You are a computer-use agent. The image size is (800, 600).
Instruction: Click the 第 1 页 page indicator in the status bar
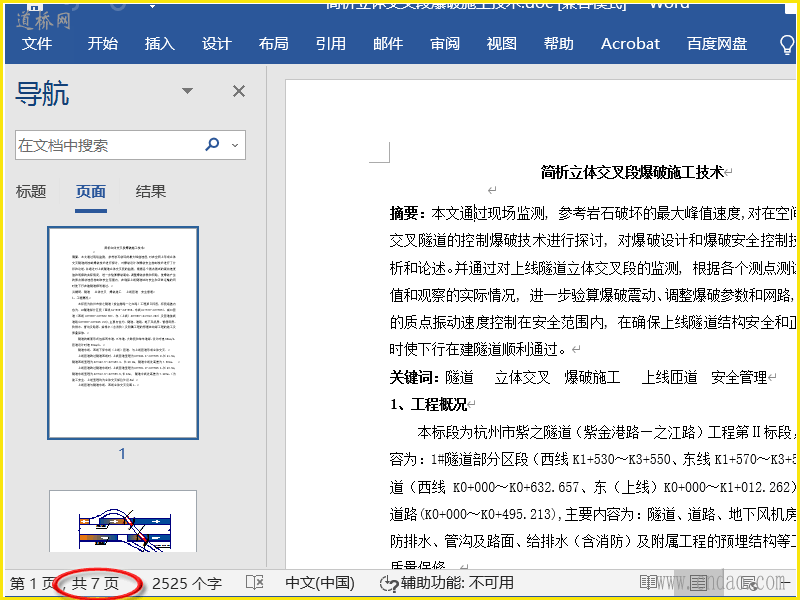point(32,583)
